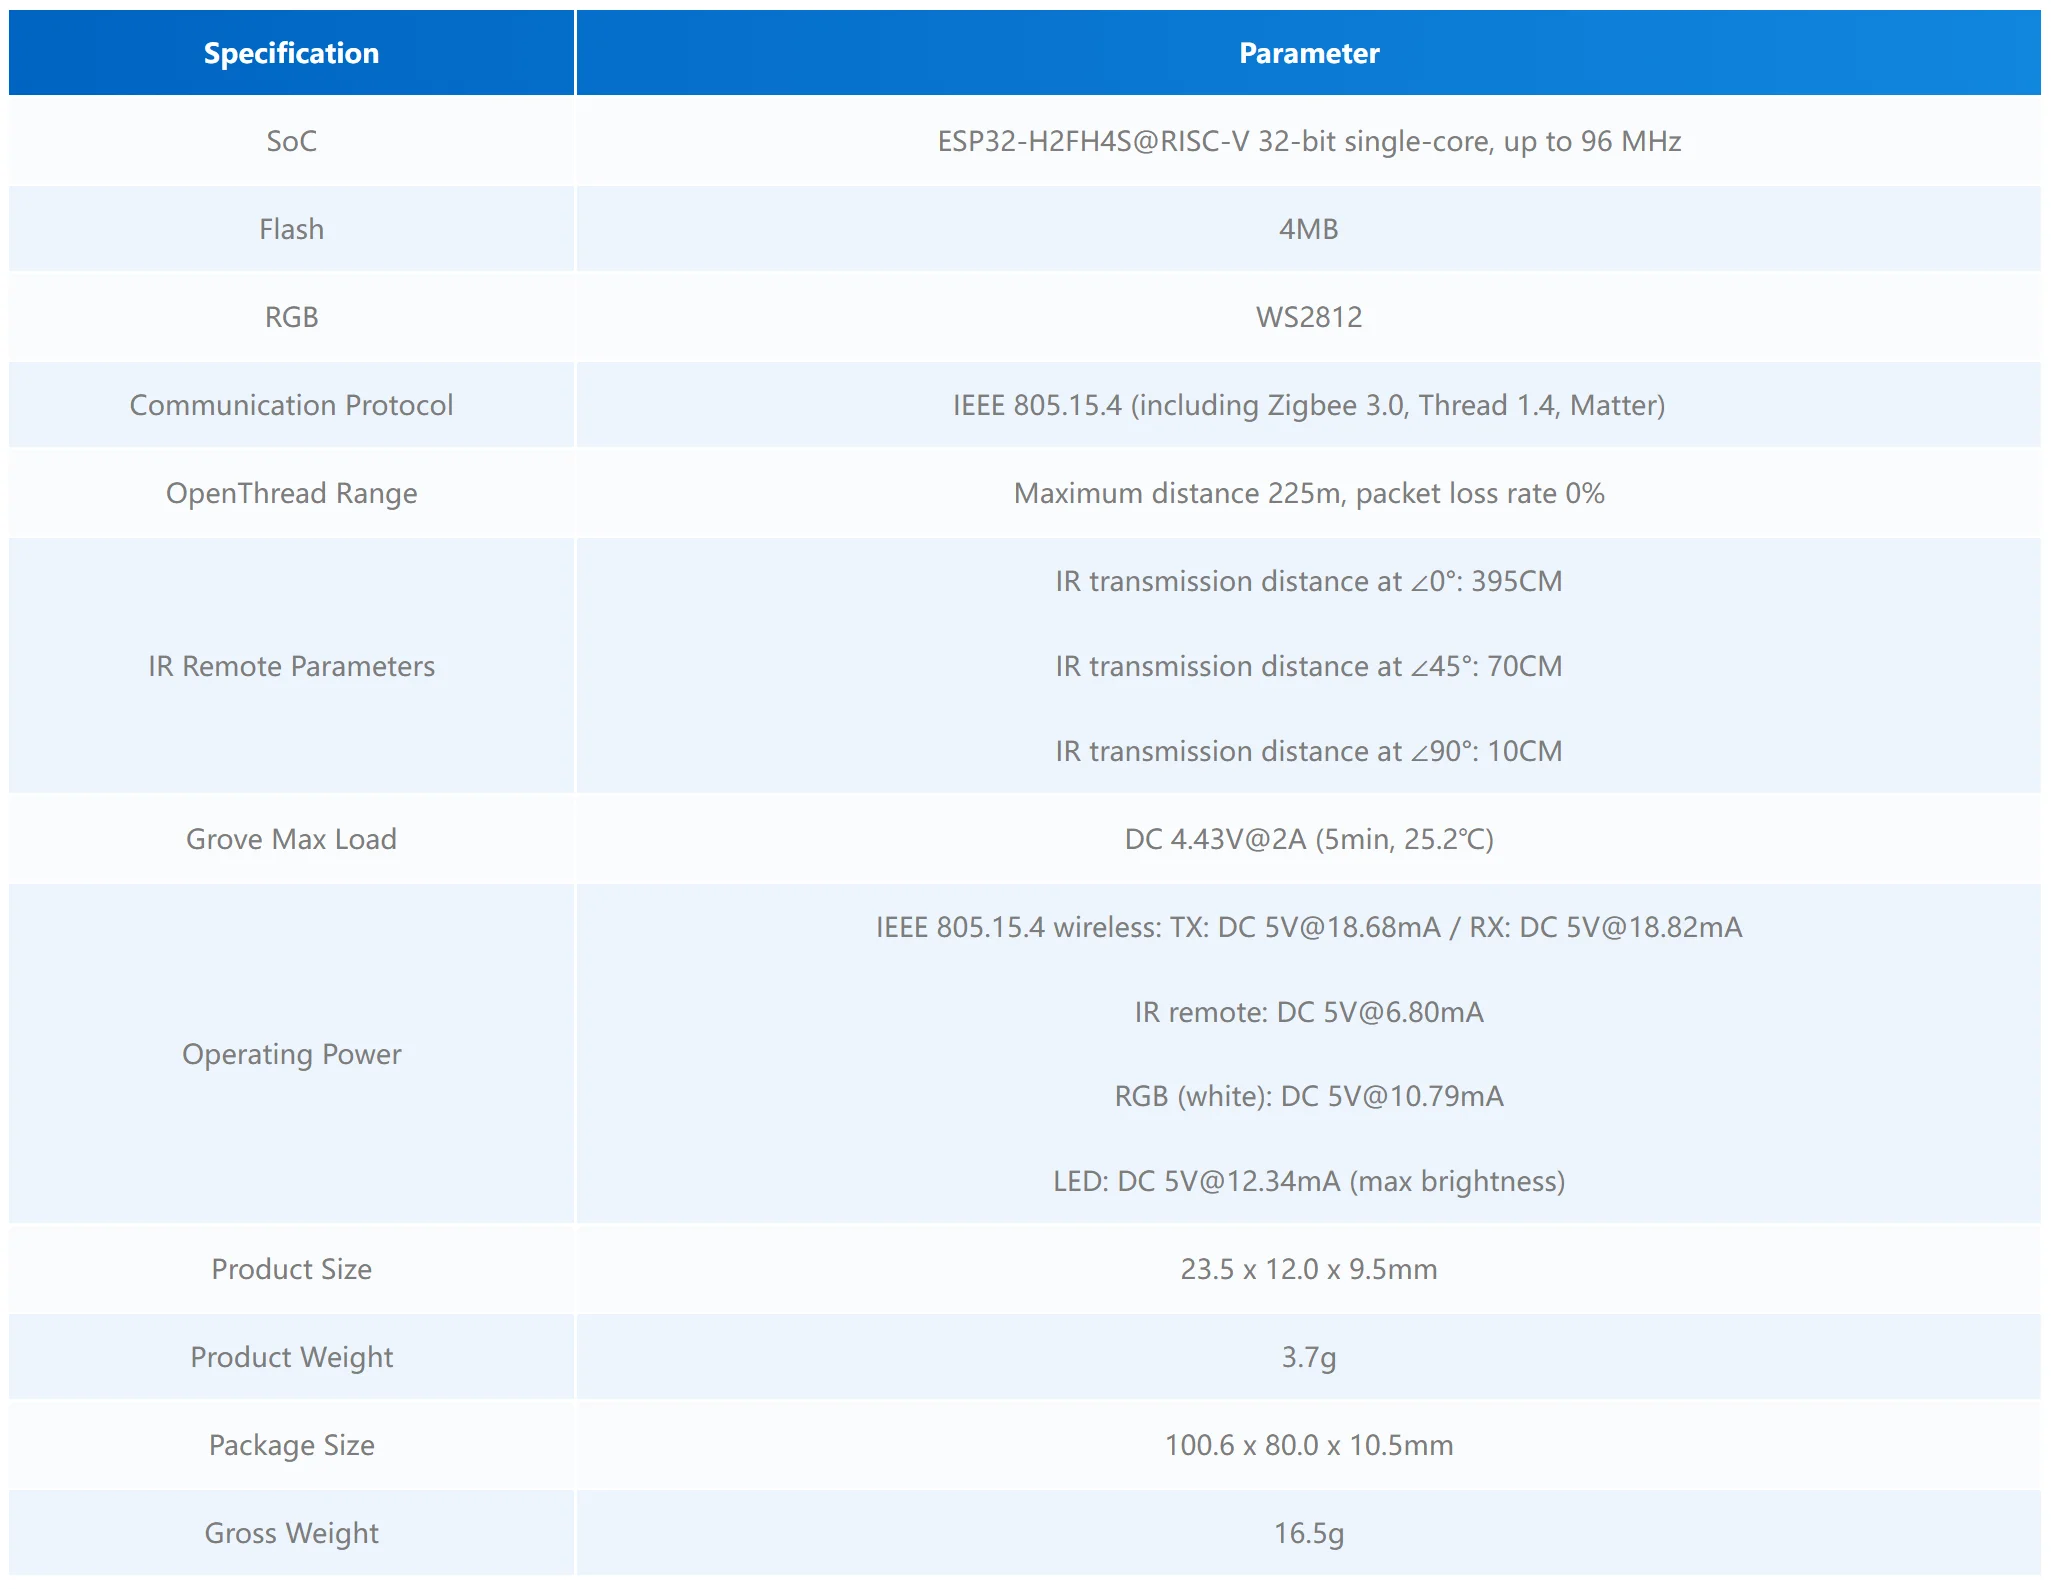Screen dimensions: 2051x1589
Task: Select the ESP32-H2FH4S processor description text
Action: point(1308,141)
